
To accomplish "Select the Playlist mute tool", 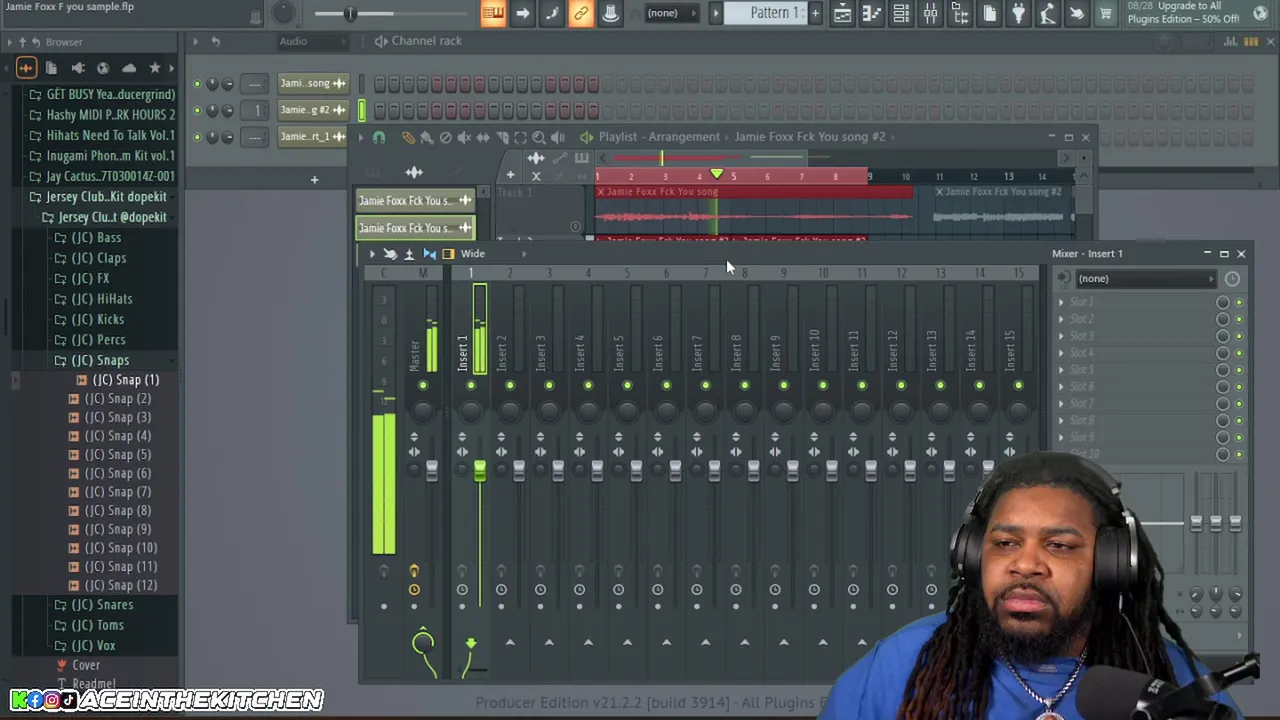I will pyautogui.click(x=464, y=137).
